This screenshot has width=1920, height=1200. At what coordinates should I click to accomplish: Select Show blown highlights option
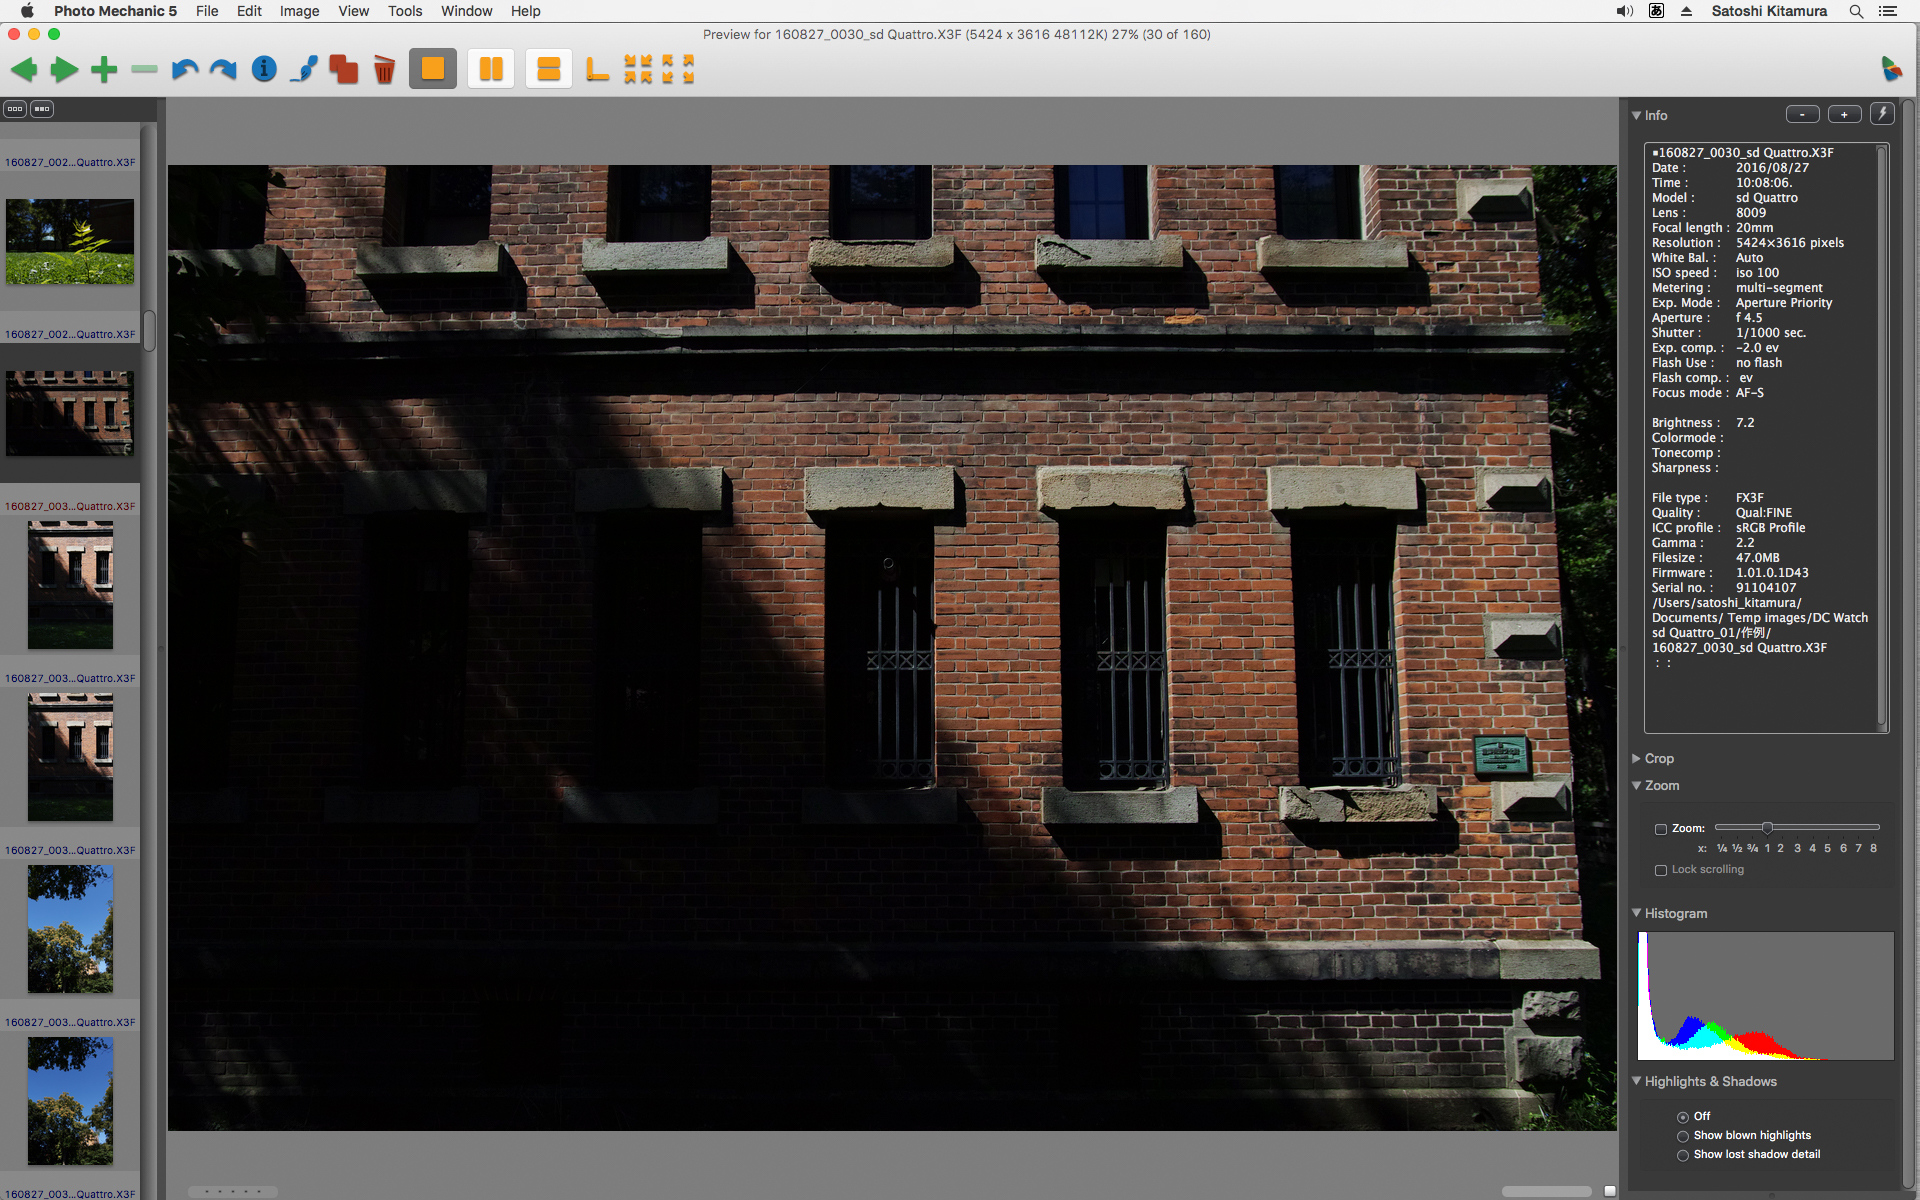click(x=1683, y=1136)
